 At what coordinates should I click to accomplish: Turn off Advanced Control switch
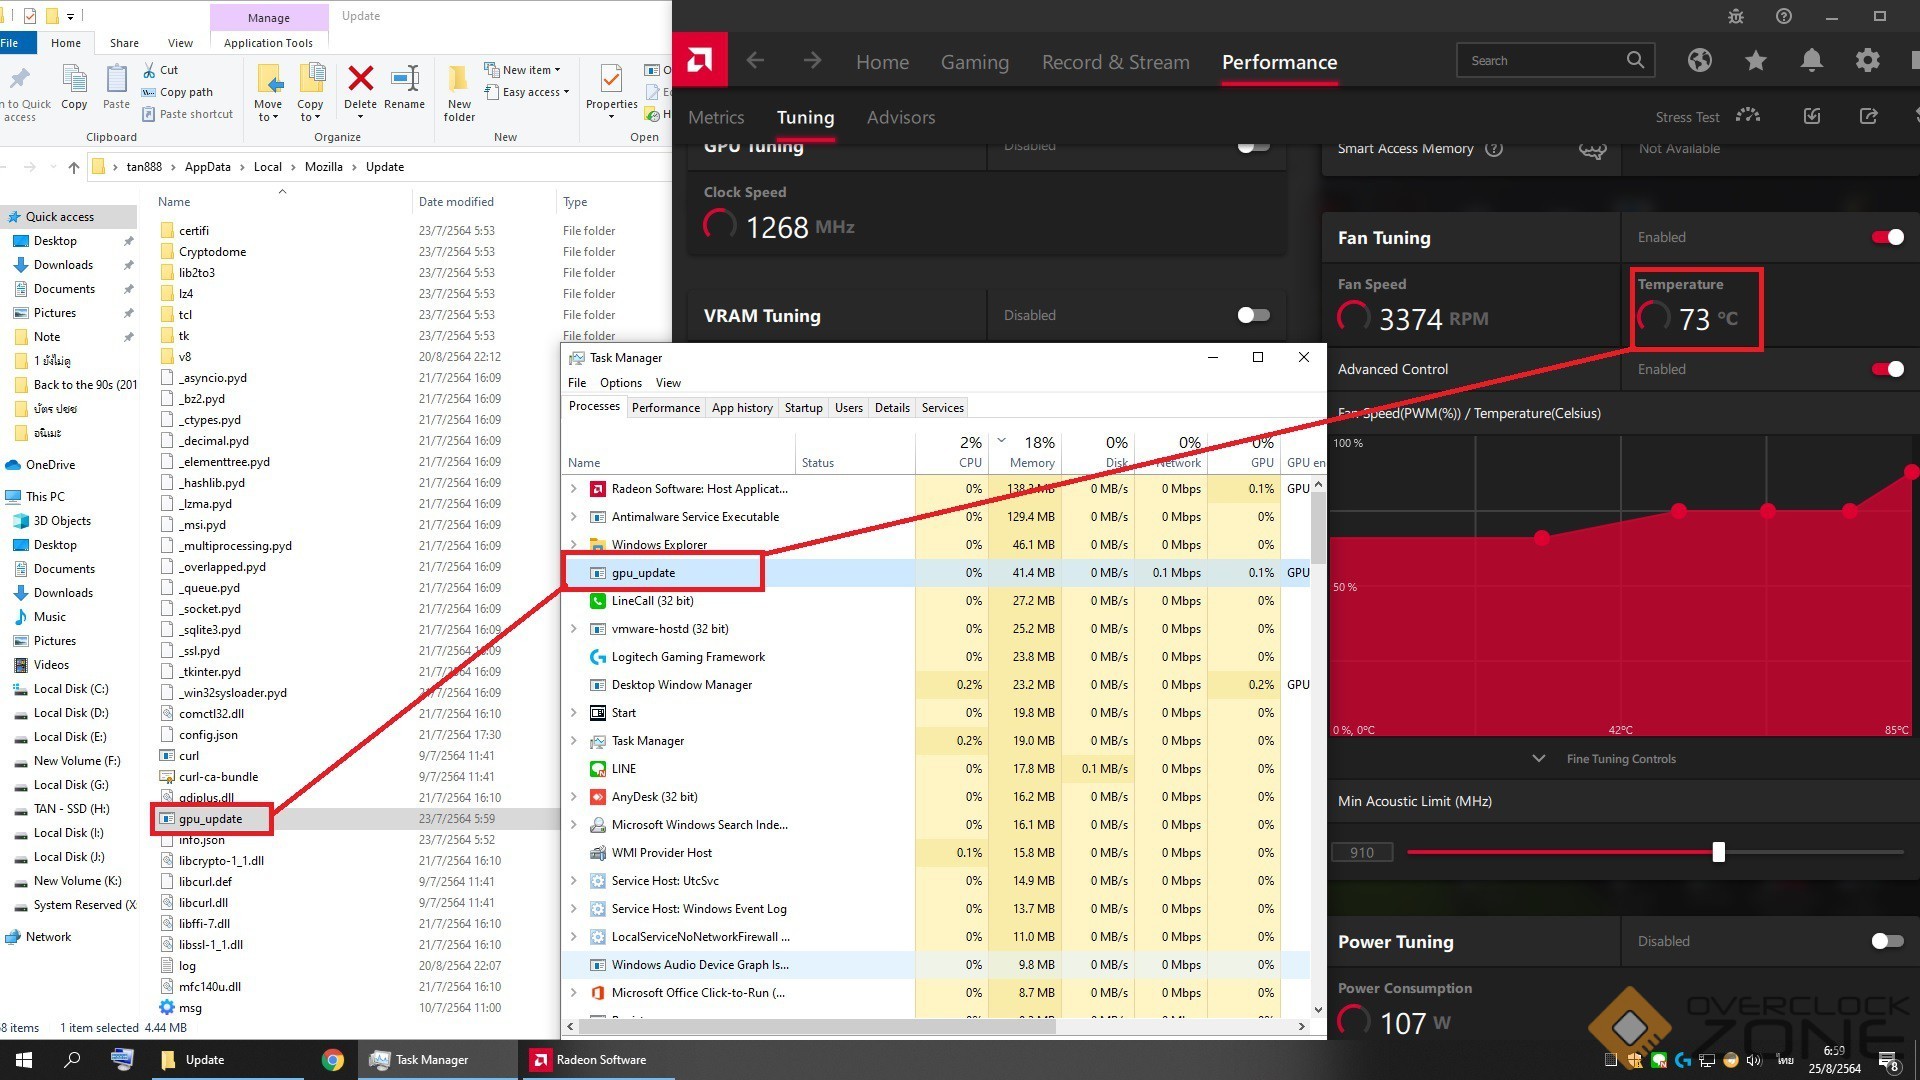click(1888, 369)
